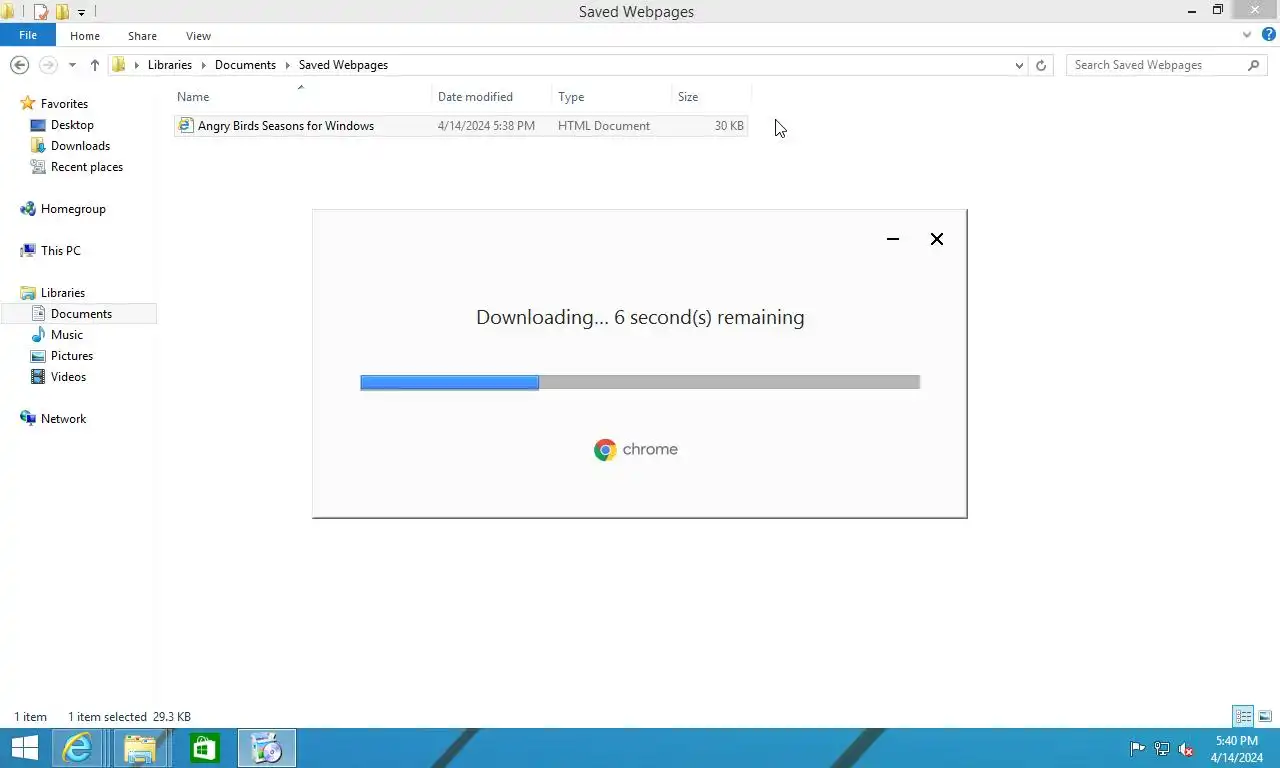Go up one folder level
The width and height of the screenshot is (1280, 768).
pos(95,65)
